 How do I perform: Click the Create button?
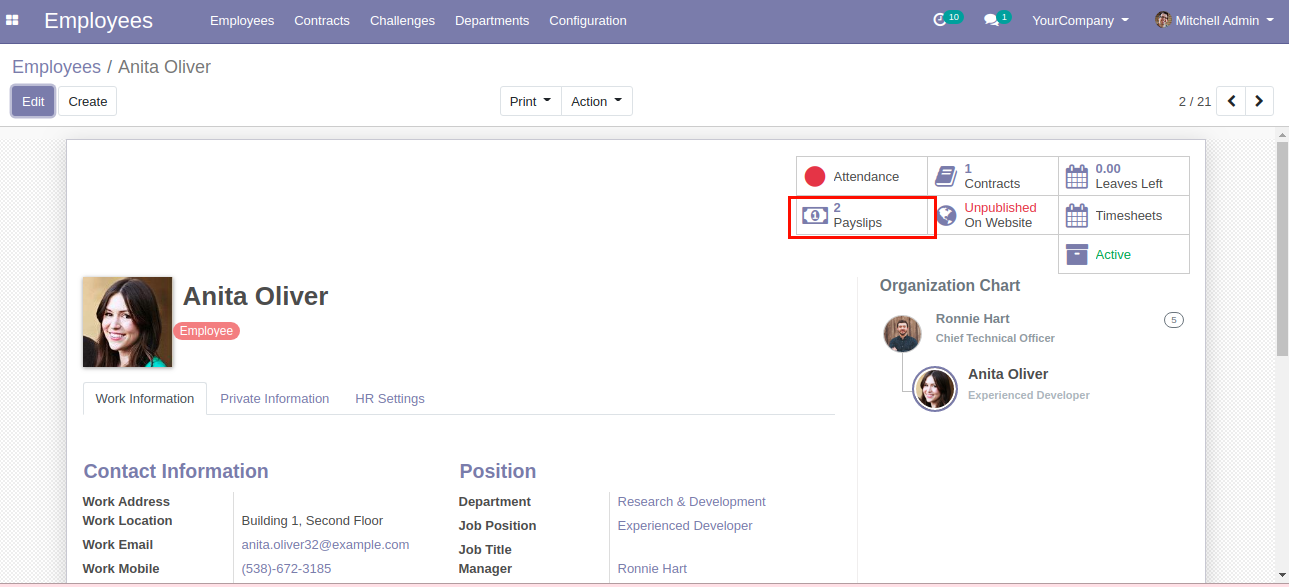coord(88,101)
